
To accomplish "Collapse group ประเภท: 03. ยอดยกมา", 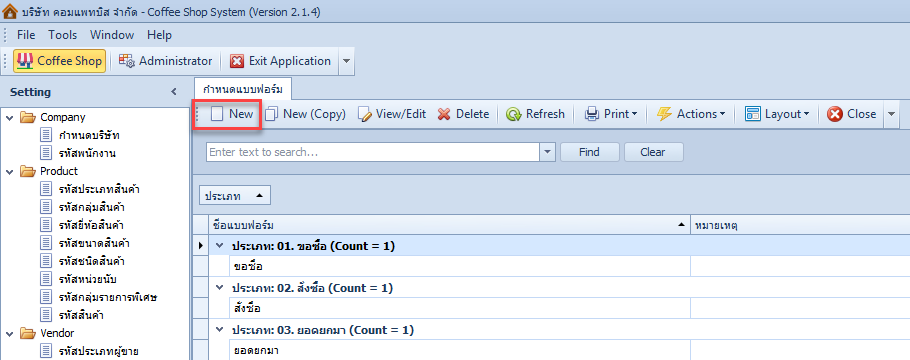I will pyautogui.click(x=219, y=330).
